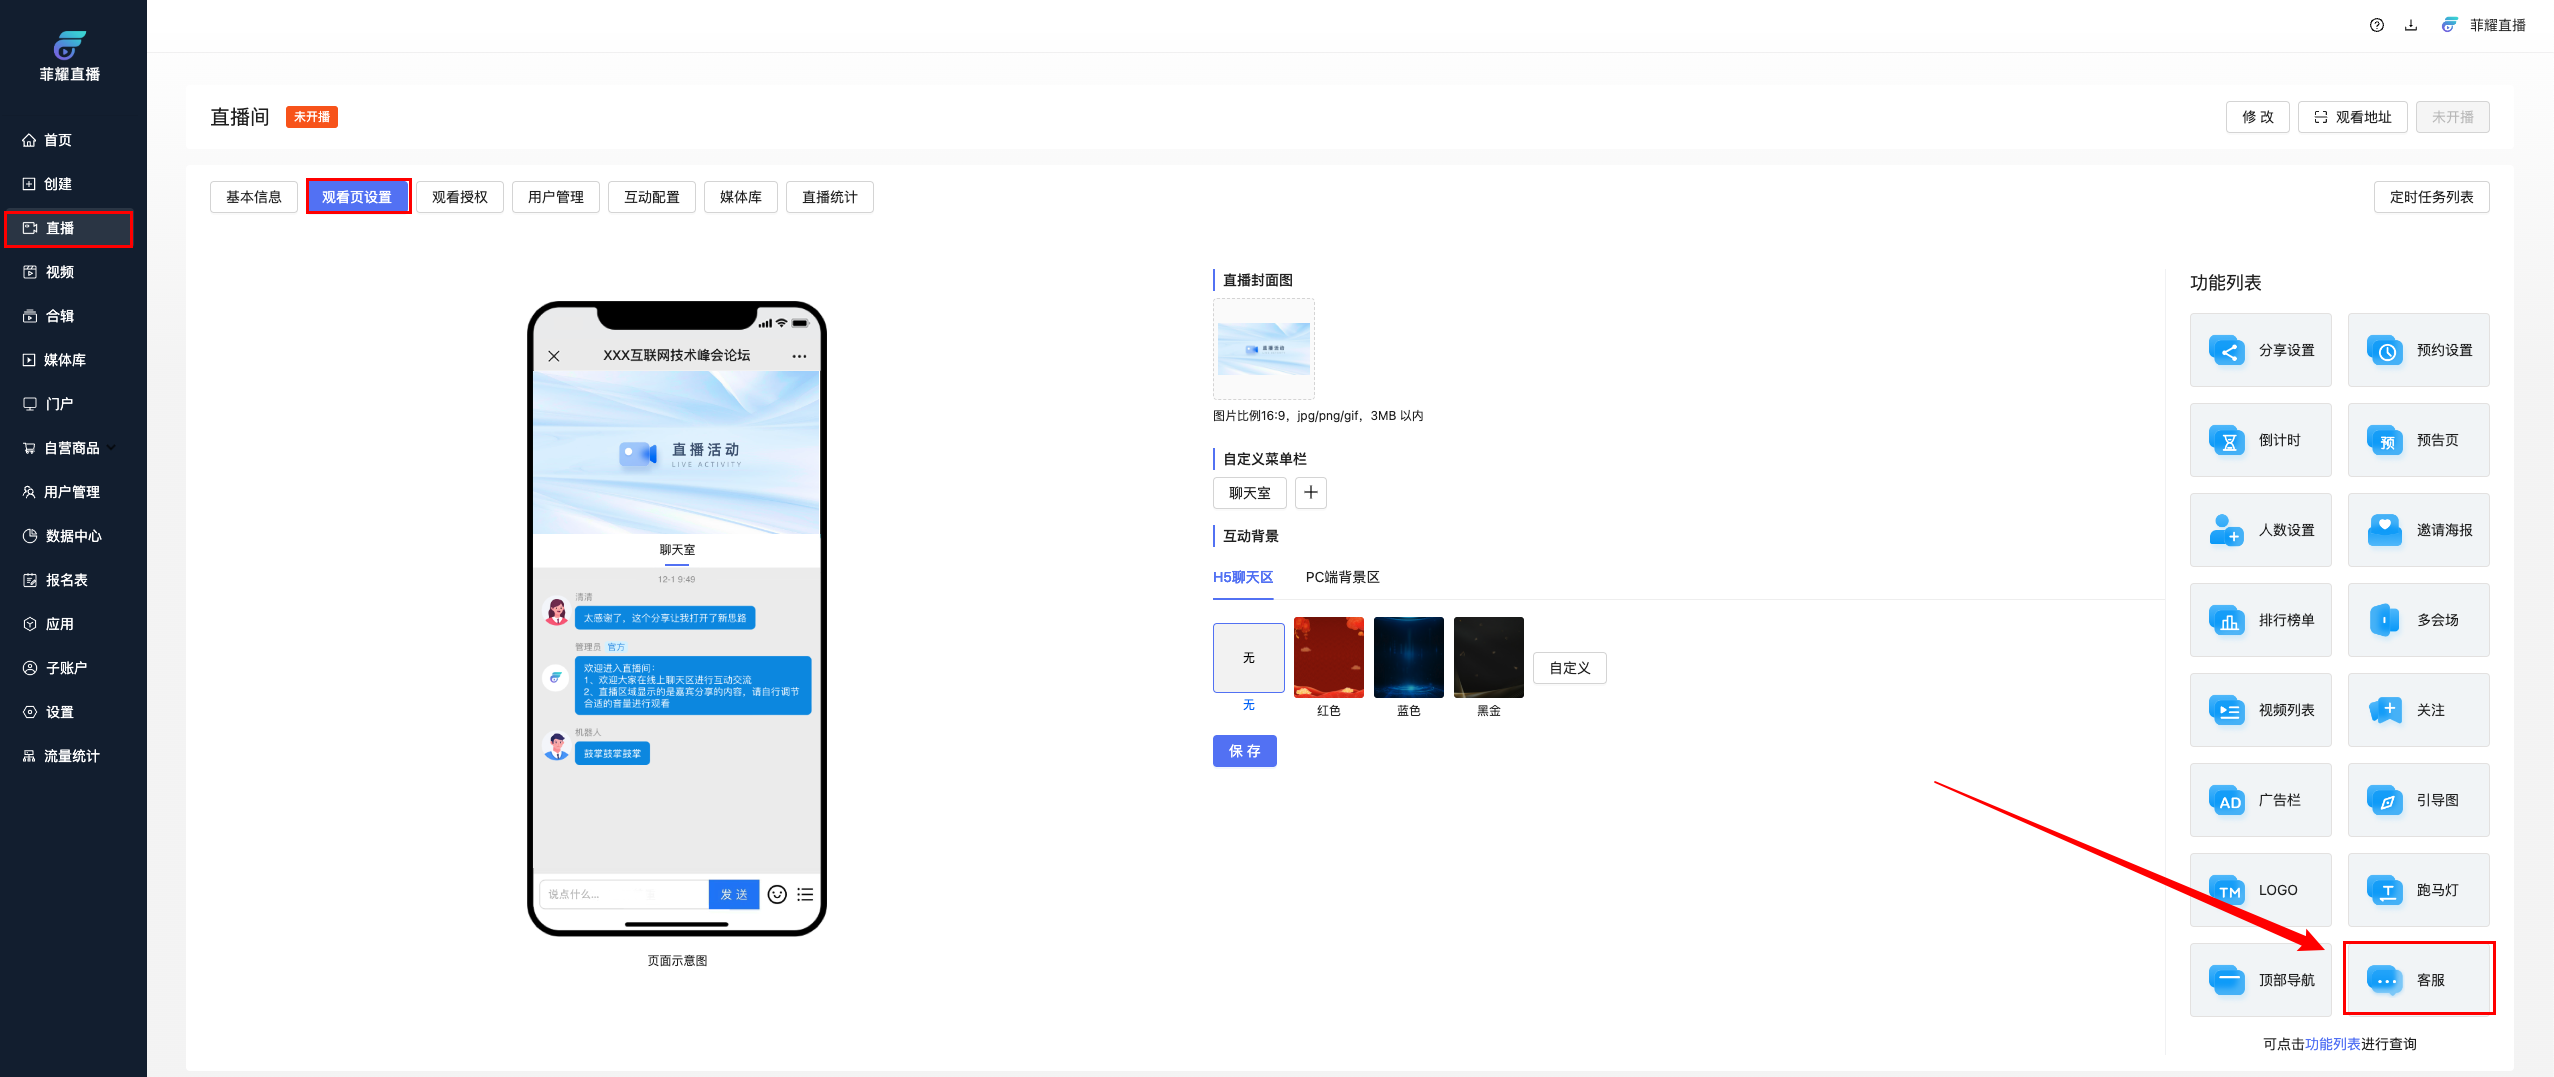
Task: Expand the 自营商品 sidebar menu
Action: point(72,448)
